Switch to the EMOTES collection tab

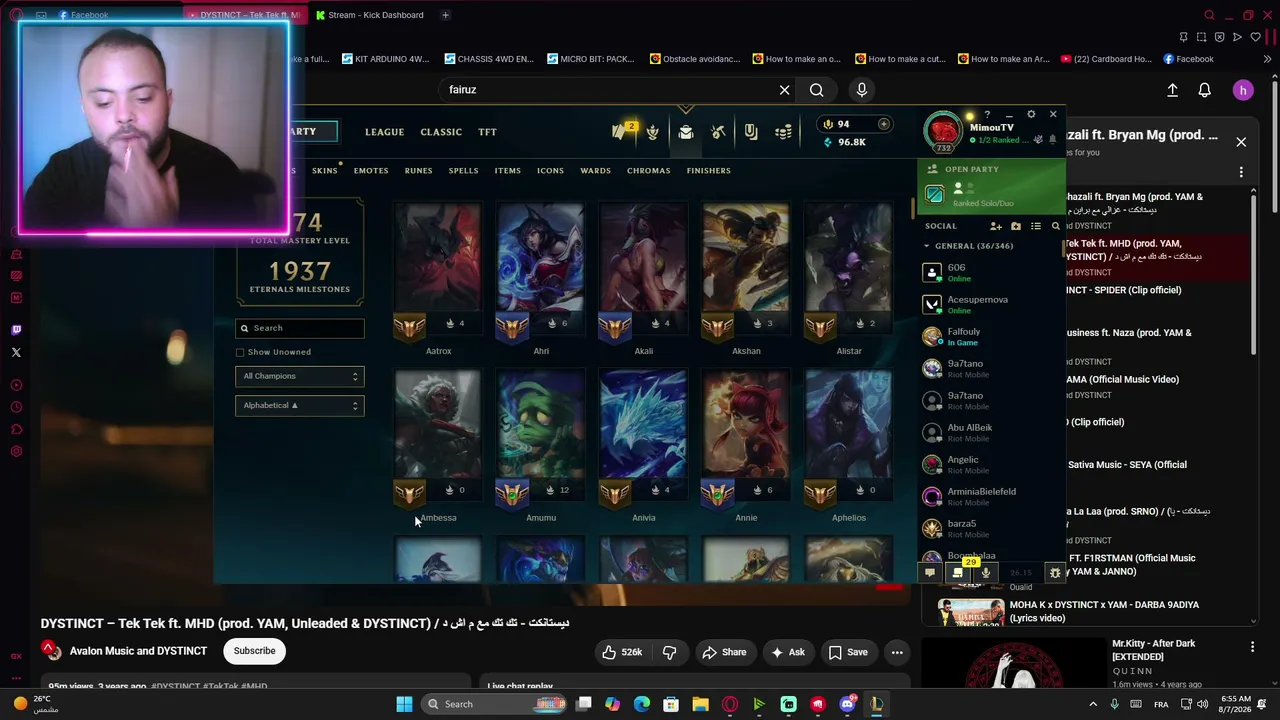[371, 171]
